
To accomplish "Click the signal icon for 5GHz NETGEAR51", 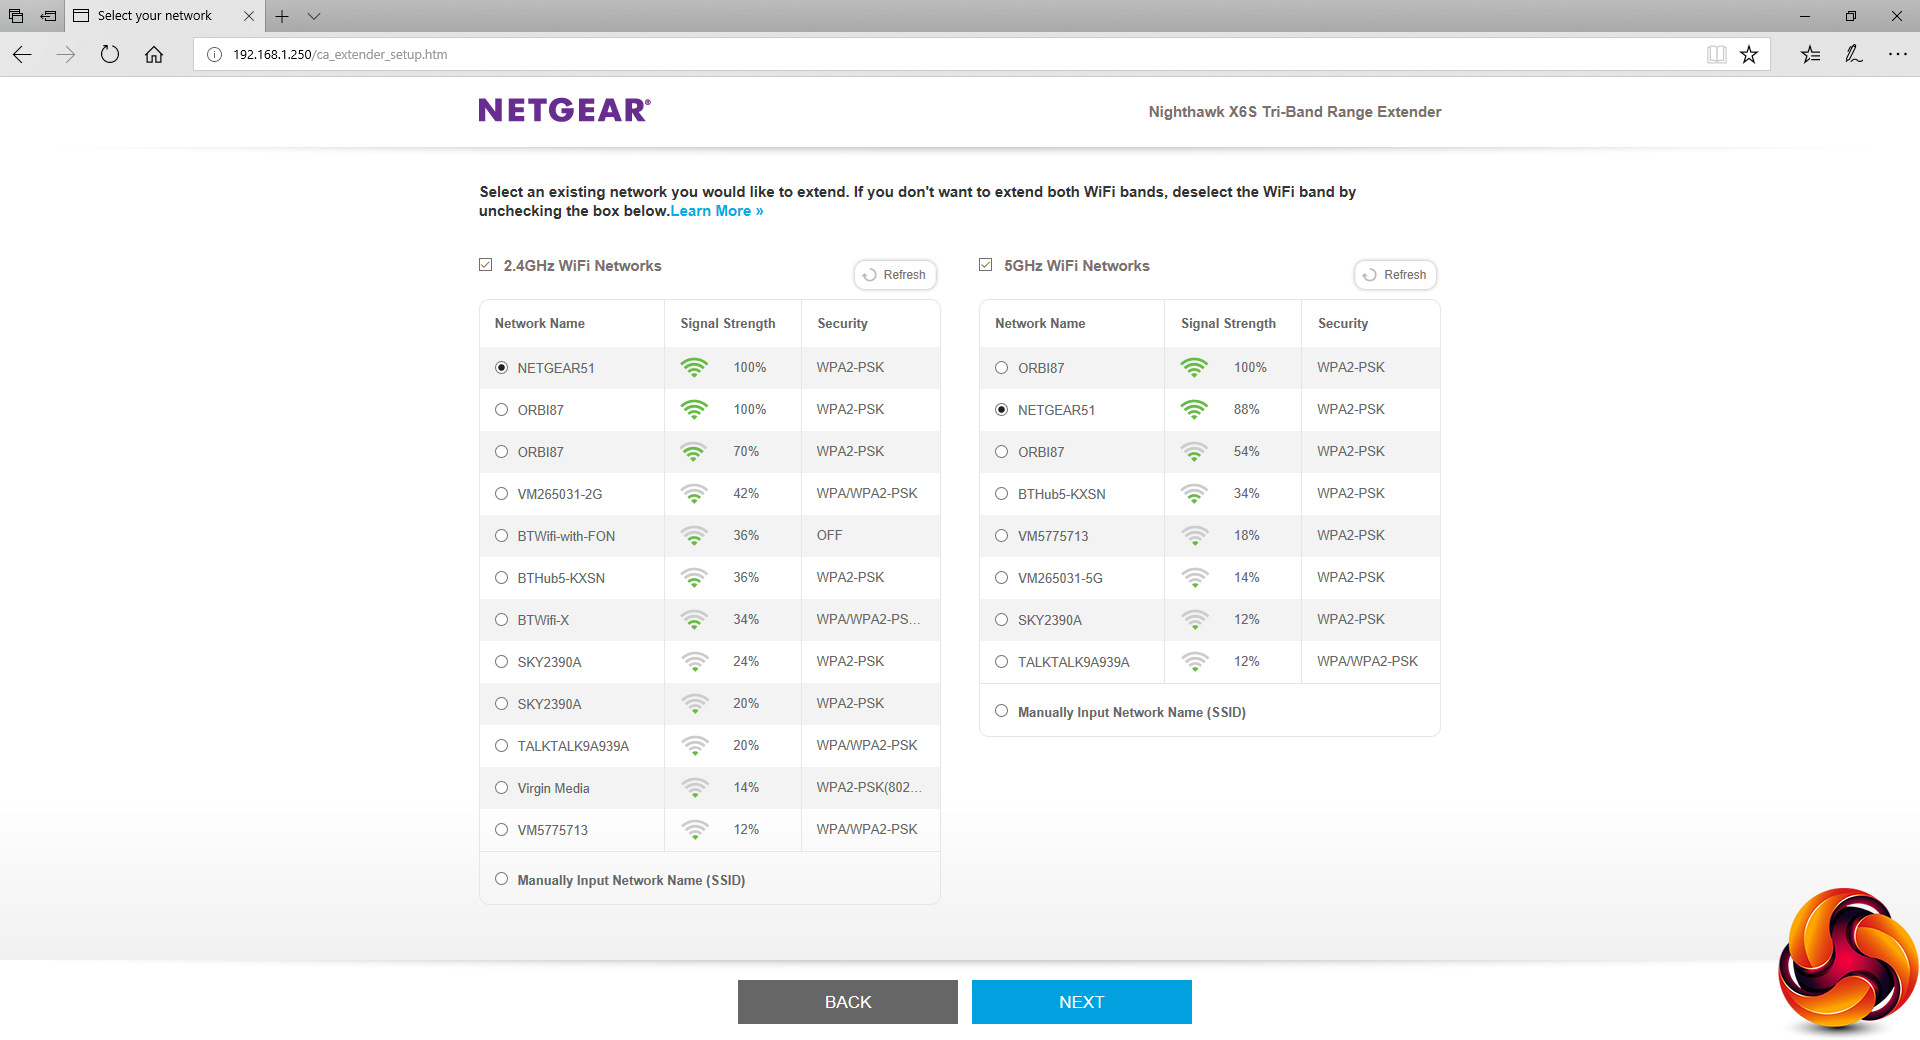I will [1194, 410].
